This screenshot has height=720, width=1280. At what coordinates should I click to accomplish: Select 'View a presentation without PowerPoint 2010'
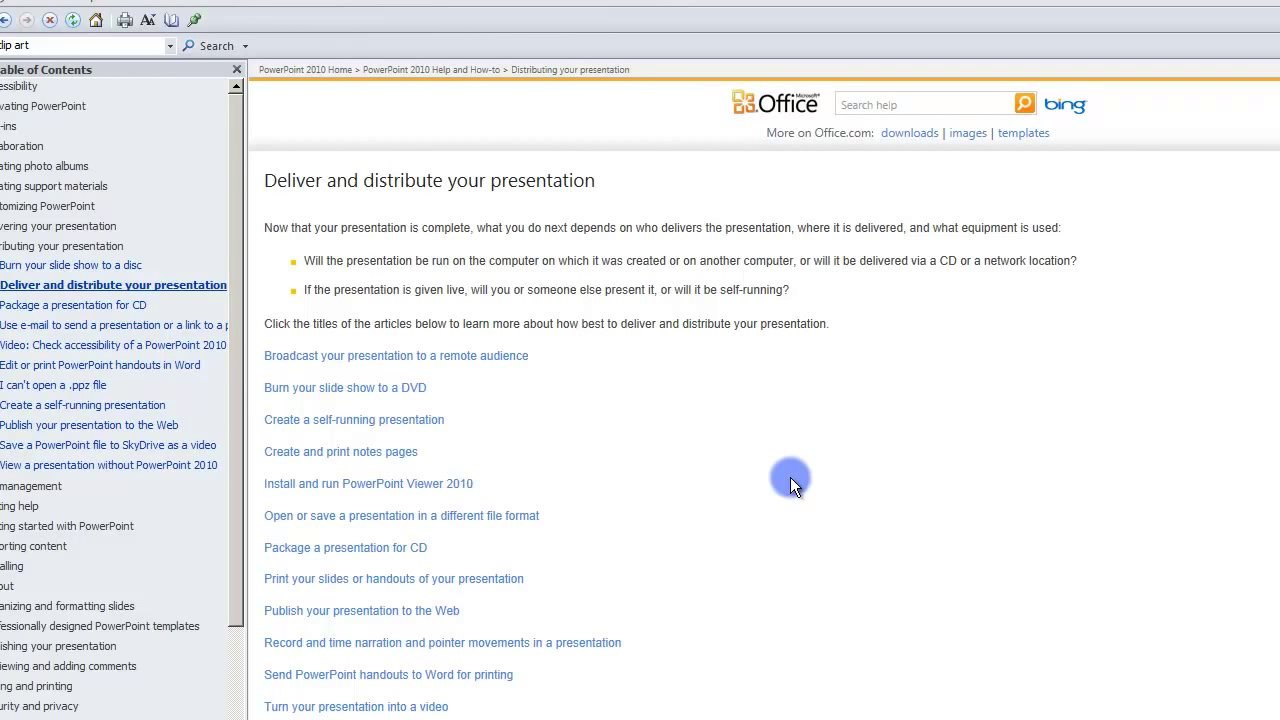click(x=109, y=465)
